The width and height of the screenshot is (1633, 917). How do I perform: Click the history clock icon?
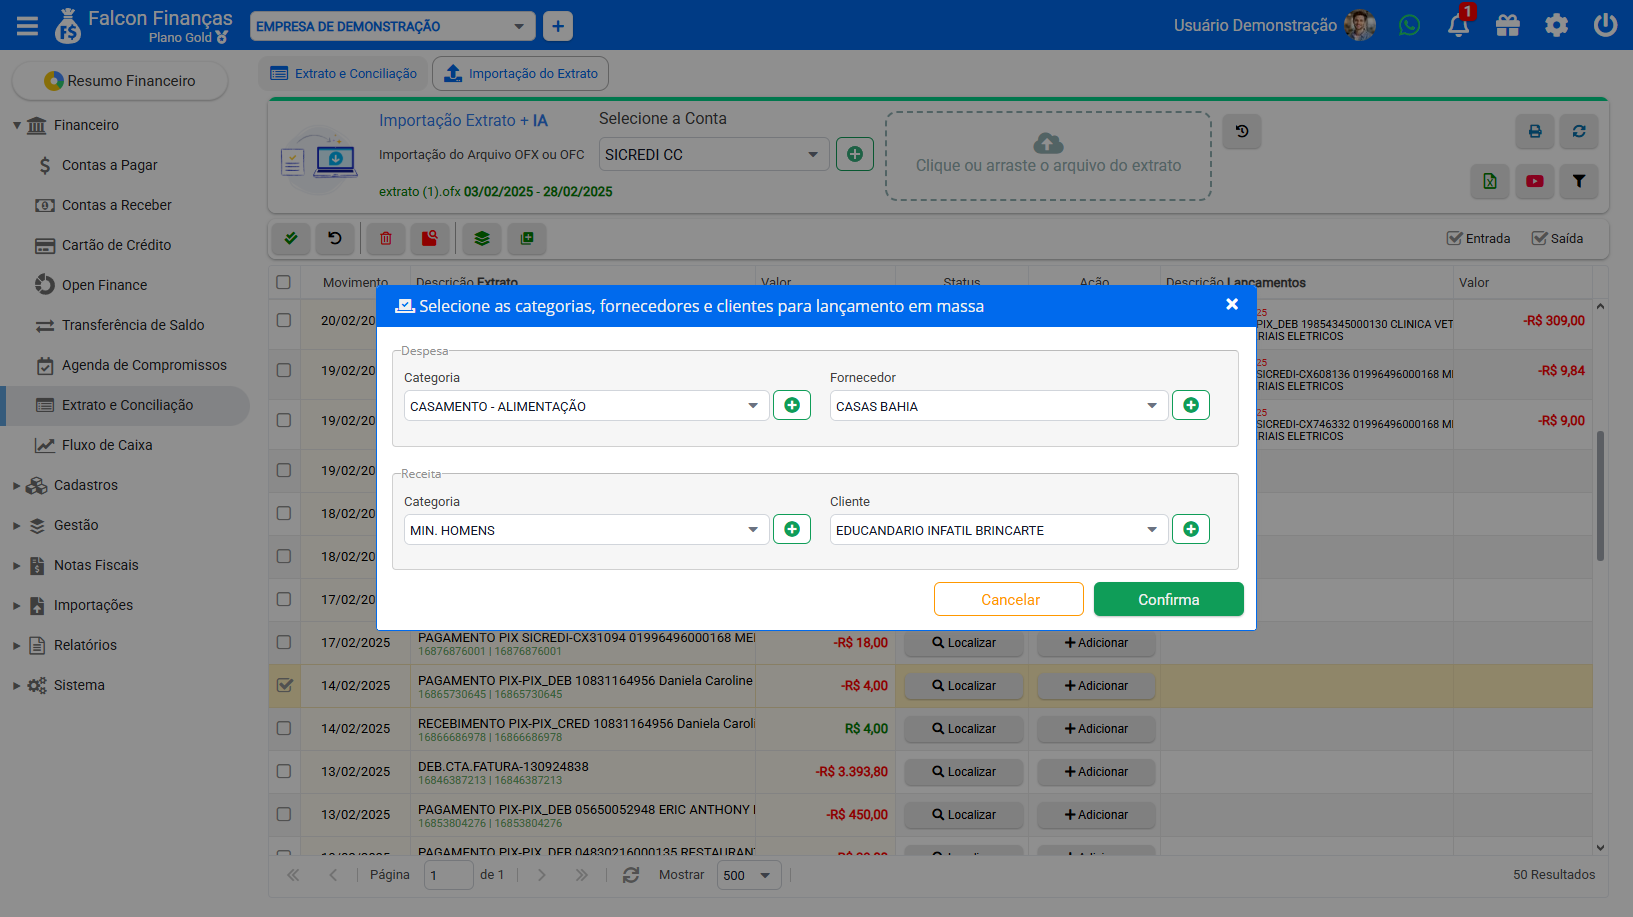coord(1242,131)
